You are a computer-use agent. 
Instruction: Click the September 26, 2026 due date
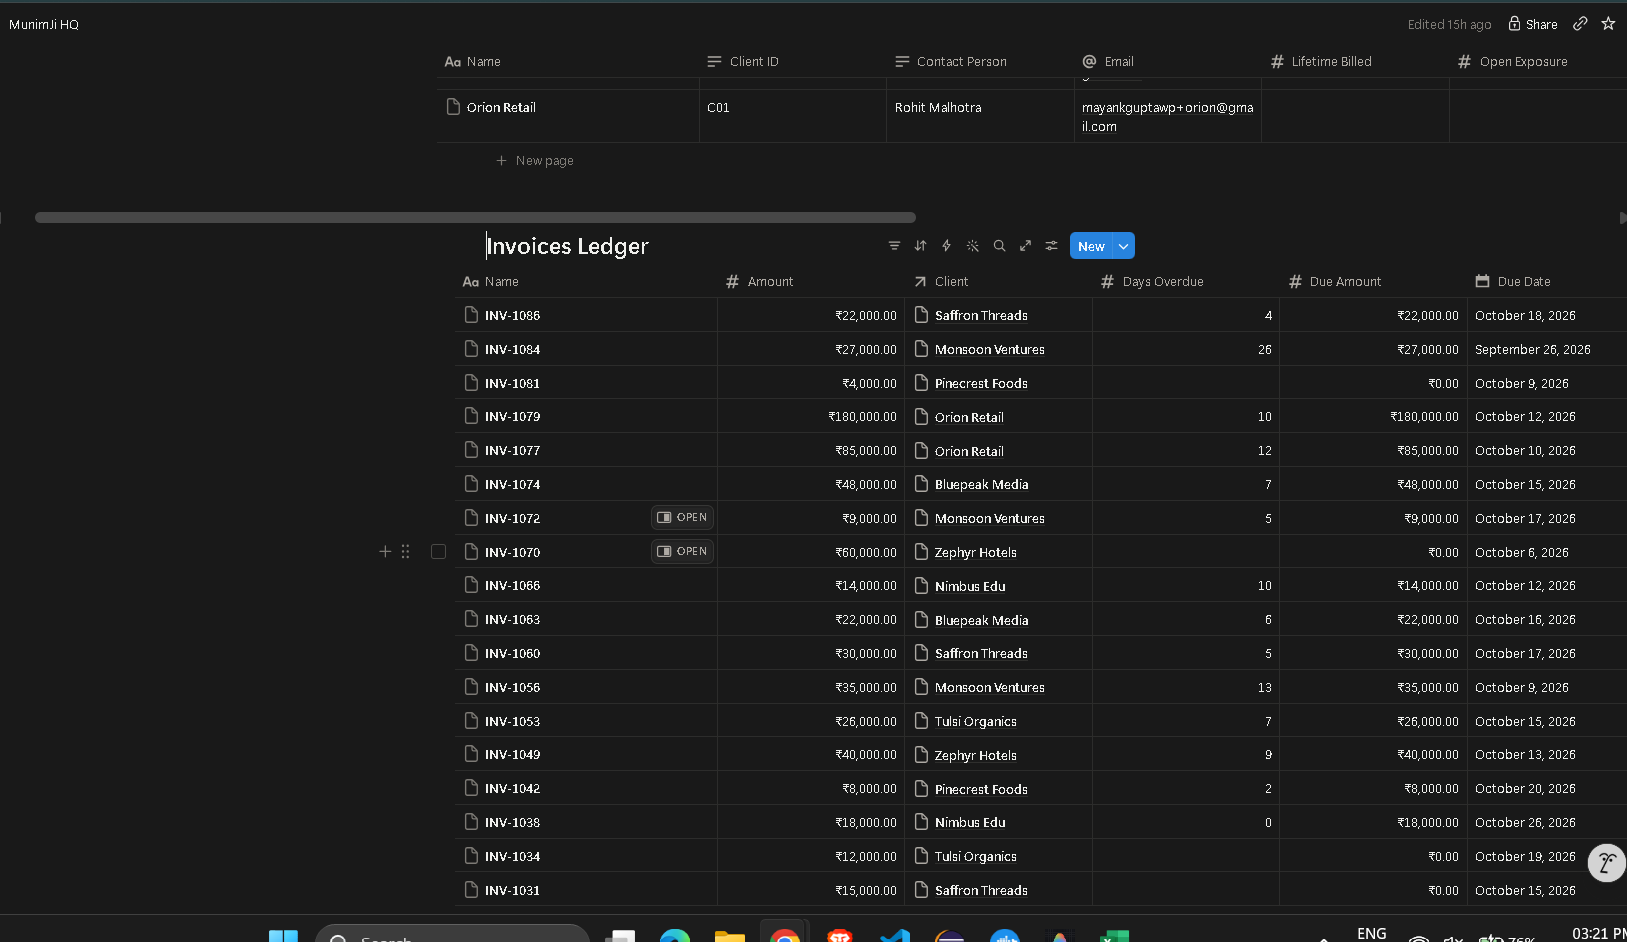tap(1532, 350)
